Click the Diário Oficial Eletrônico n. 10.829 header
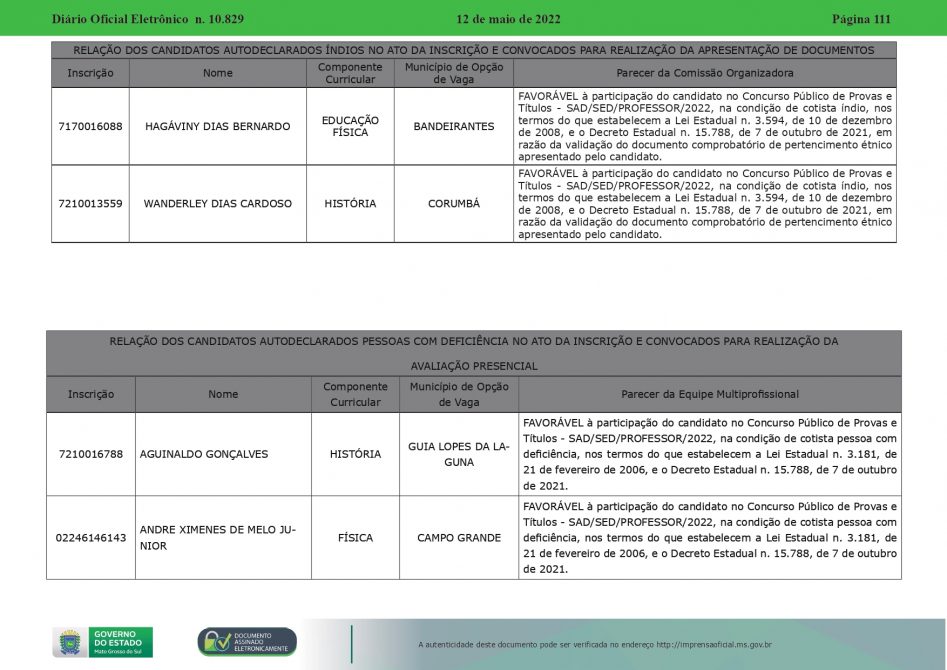Screen dimensions: 947x670 tap(148, 19)
